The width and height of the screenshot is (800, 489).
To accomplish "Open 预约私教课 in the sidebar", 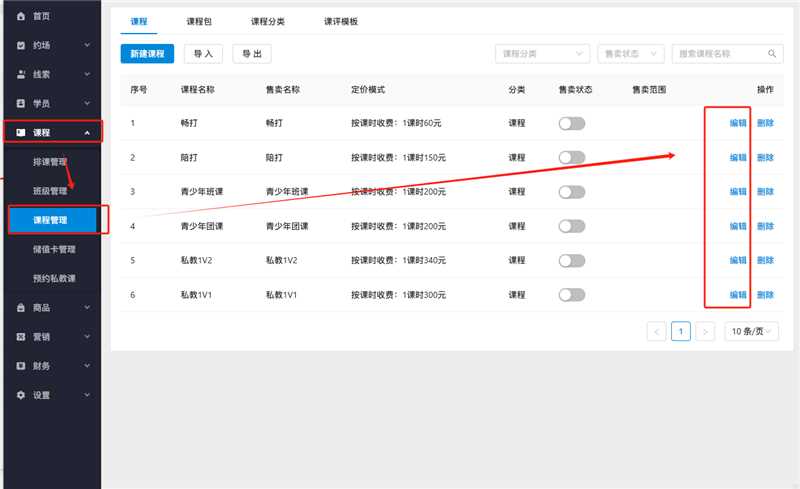I will [54, 278].
